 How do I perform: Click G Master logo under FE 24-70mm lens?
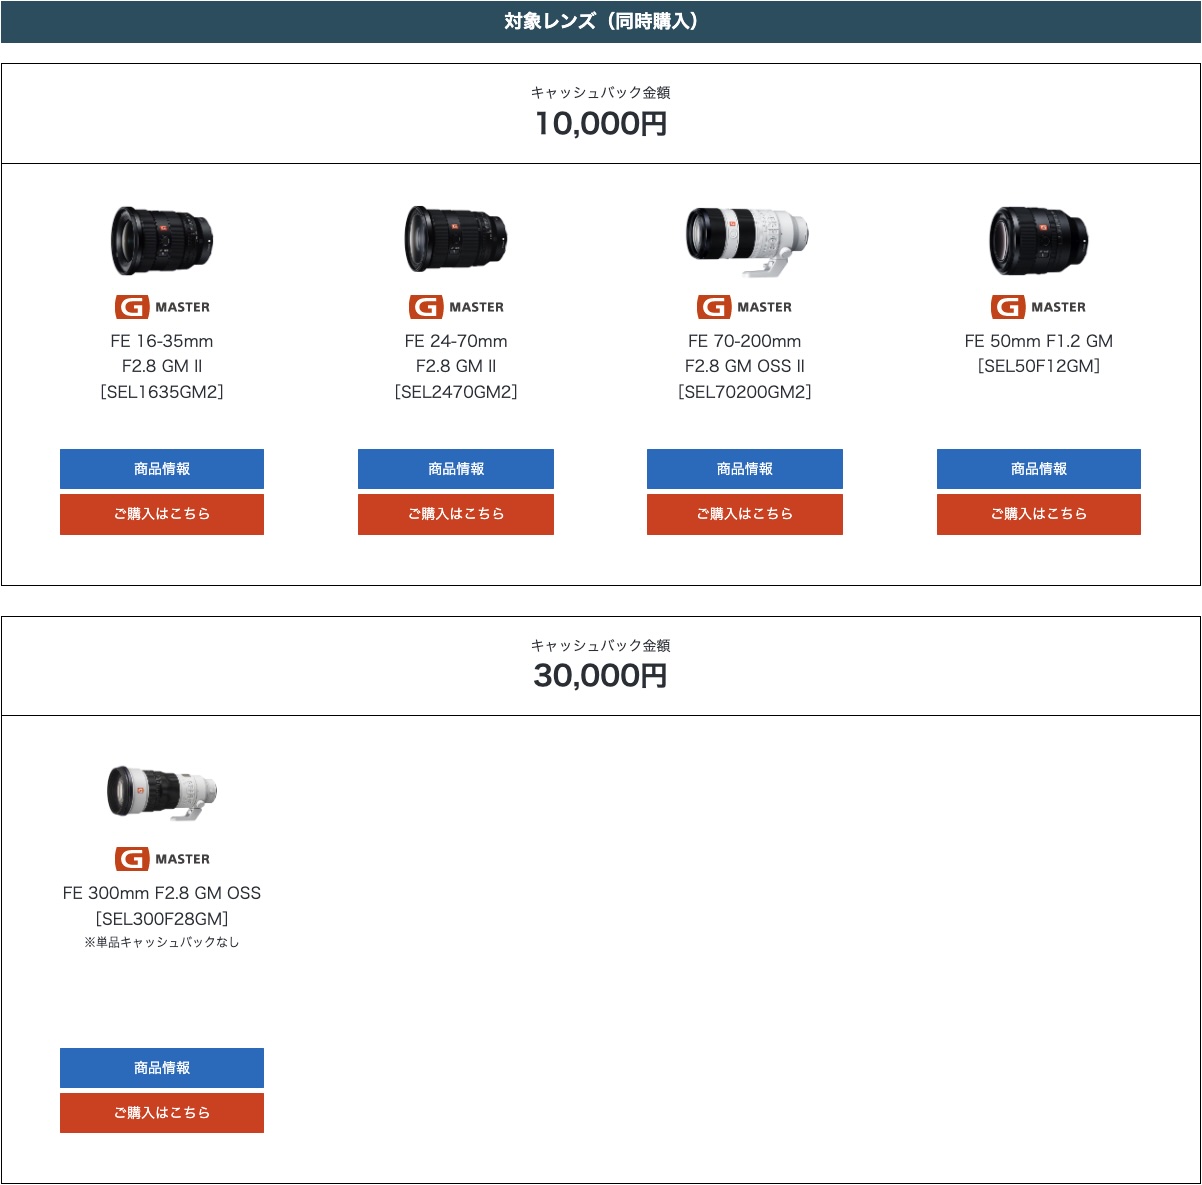click(x=456, y=307)
